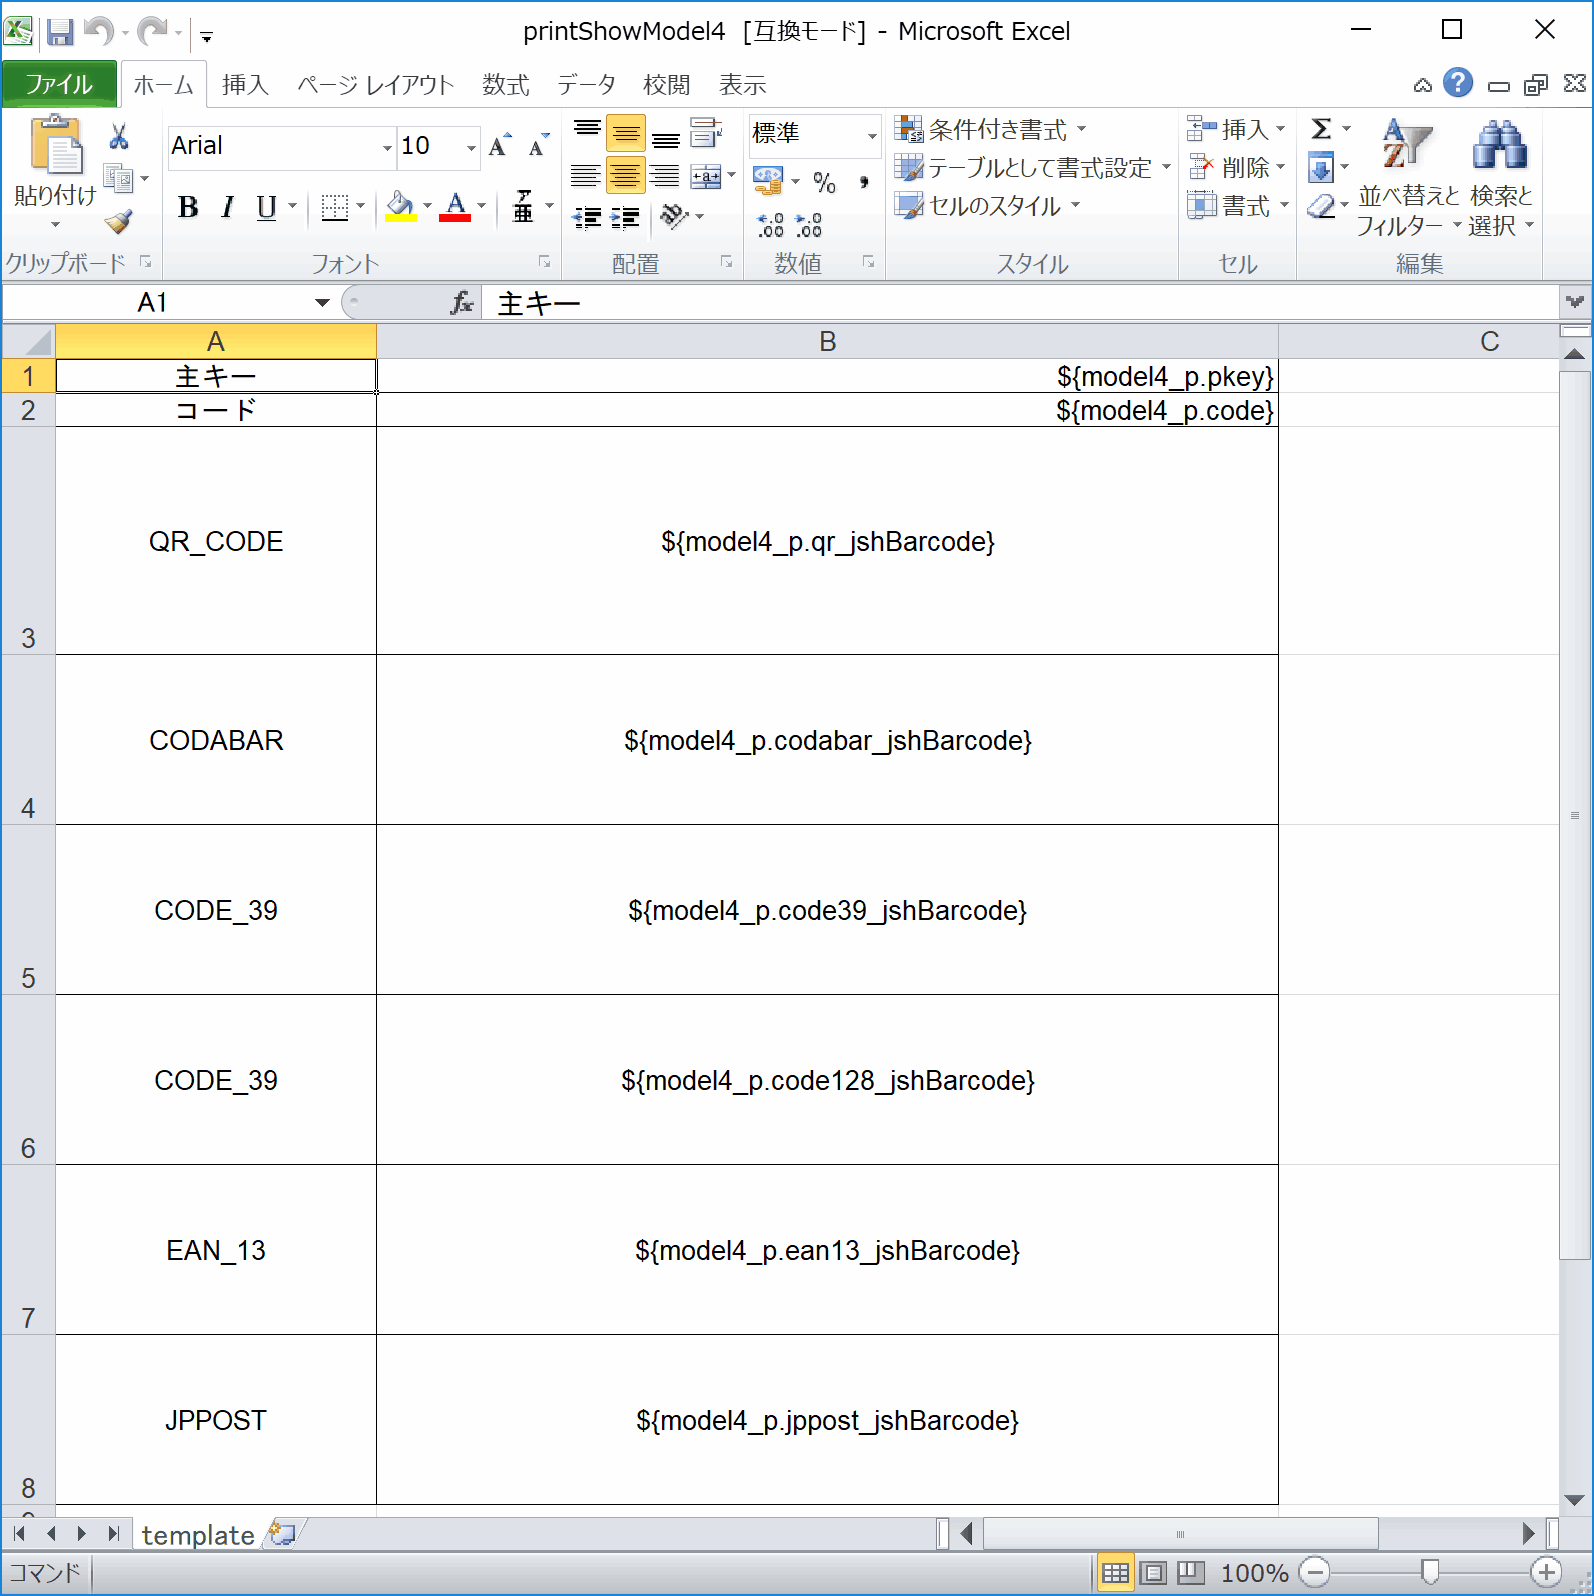Click the text Orientation icon

click(675, 216)
